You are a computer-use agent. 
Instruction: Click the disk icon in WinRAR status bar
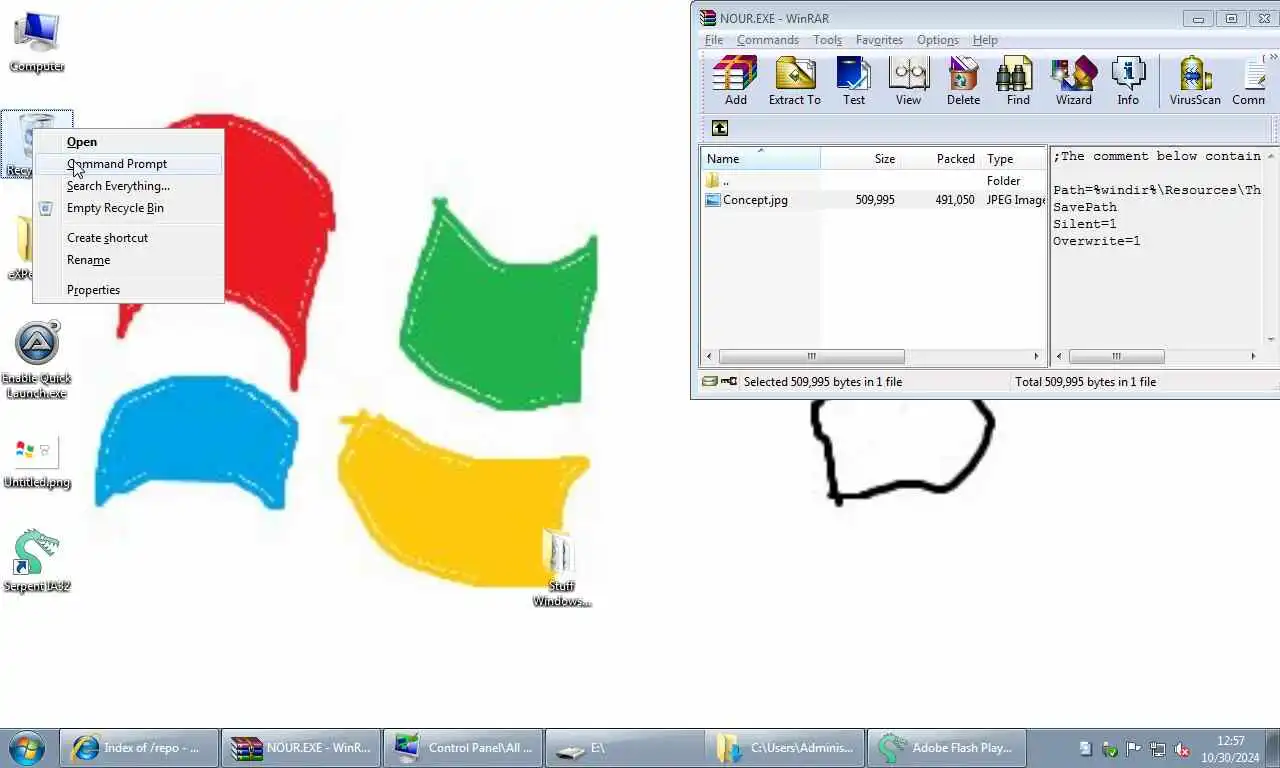coord(709,381)
